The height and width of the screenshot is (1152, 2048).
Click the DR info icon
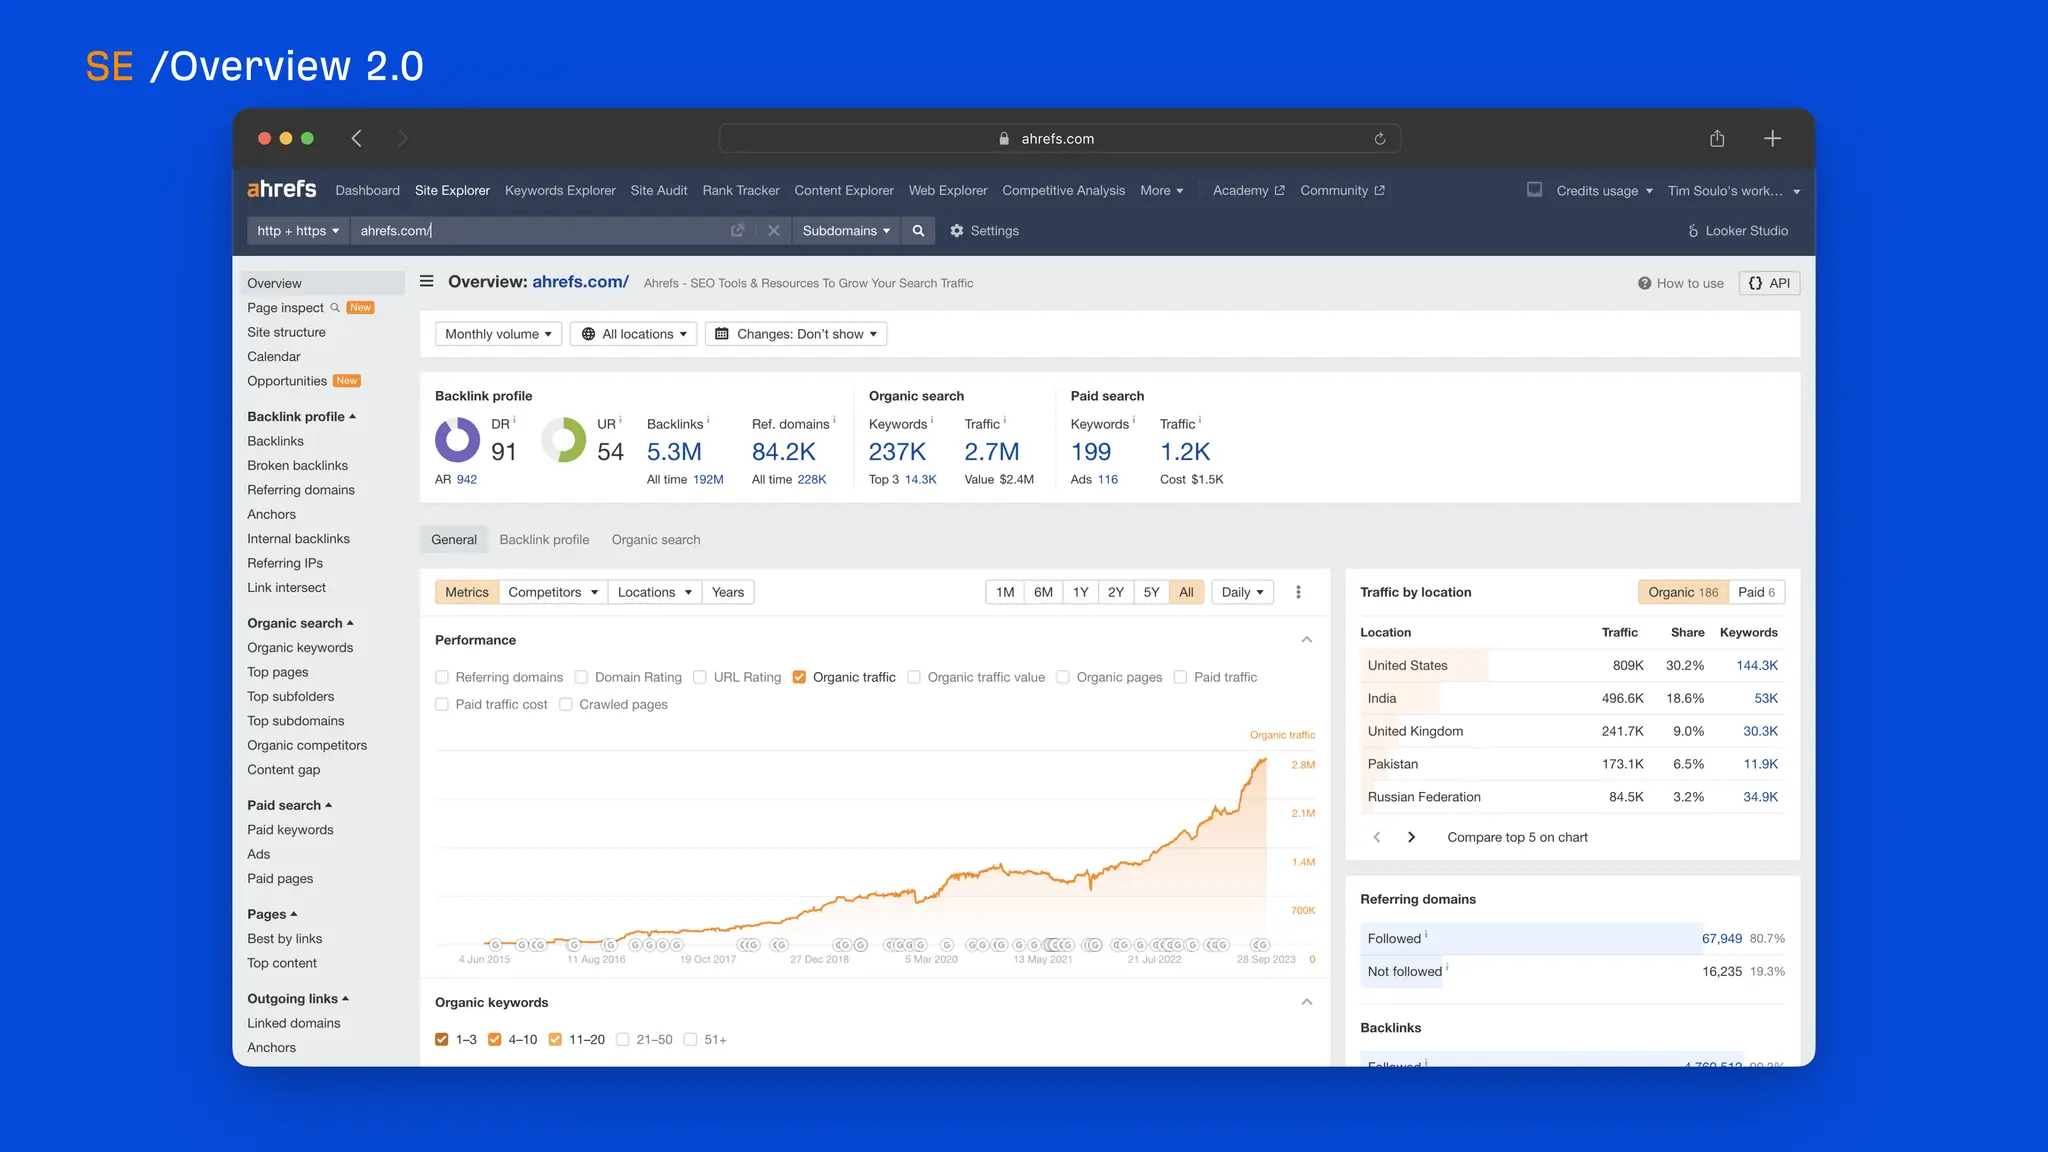tap(514, 420)
